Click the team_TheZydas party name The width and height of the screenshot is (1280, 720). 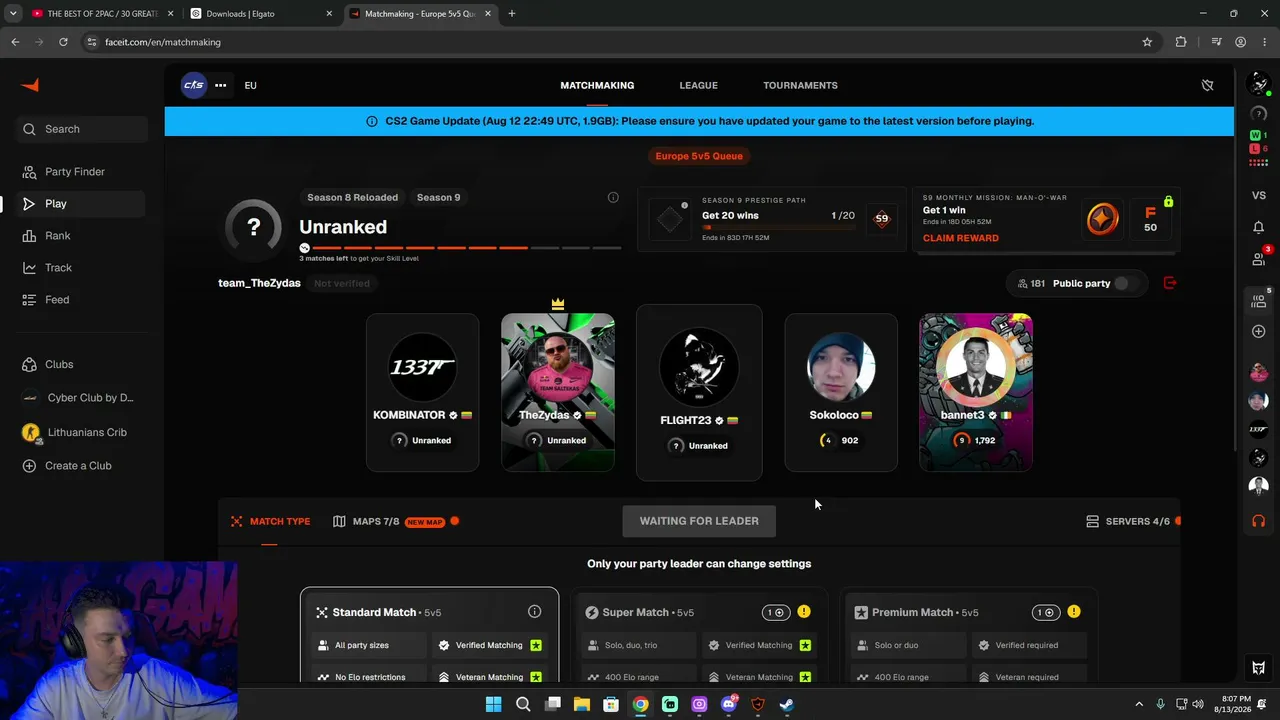pos(259,283)
